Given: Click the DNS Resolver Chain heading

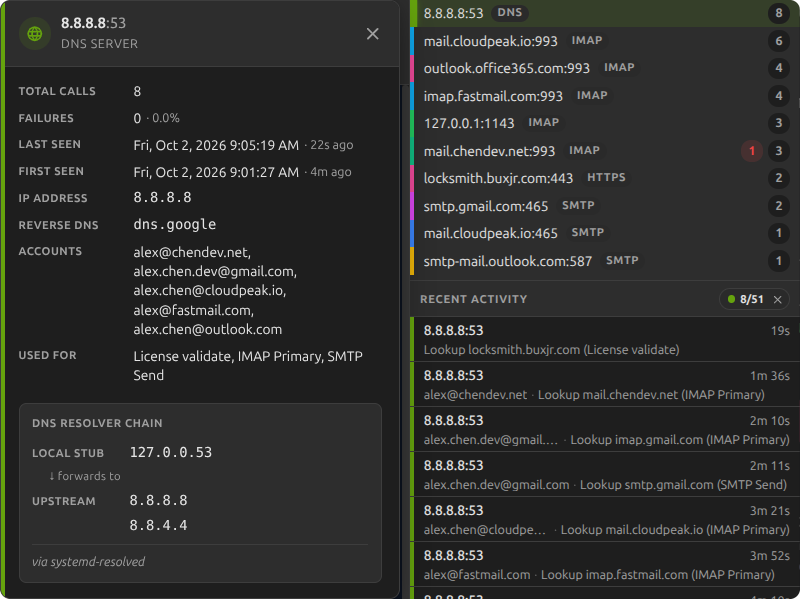Looking at the screenshot, I should coord(97,423).
